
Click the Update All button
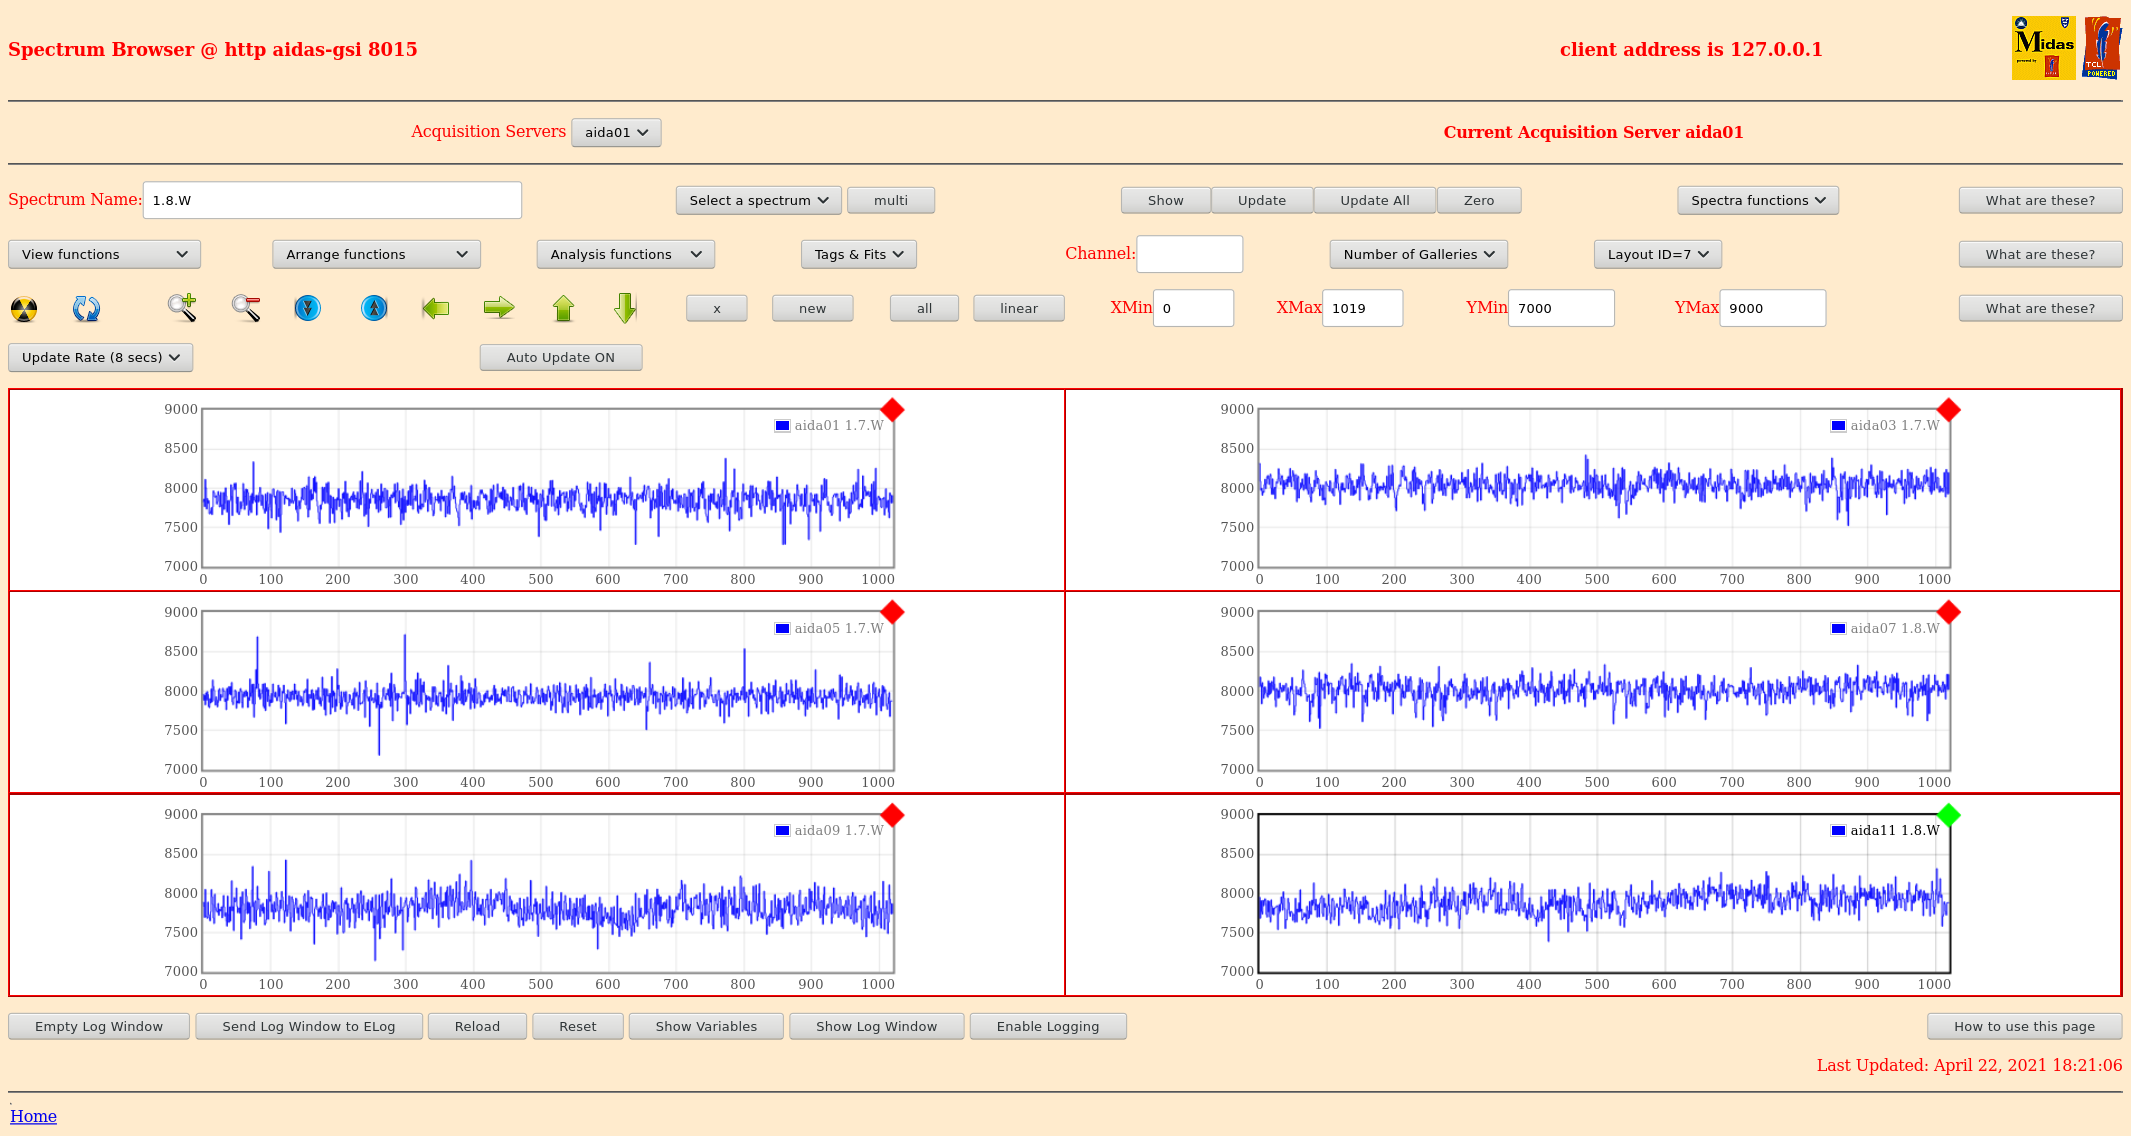(1374, 200)
